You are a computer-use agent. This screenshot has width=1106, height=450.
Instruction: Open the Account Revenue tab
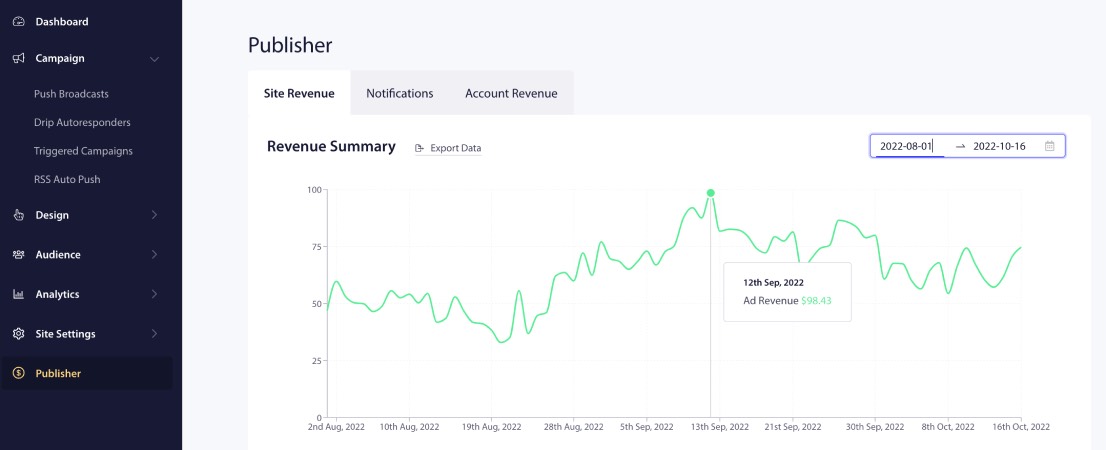(511, 93)
